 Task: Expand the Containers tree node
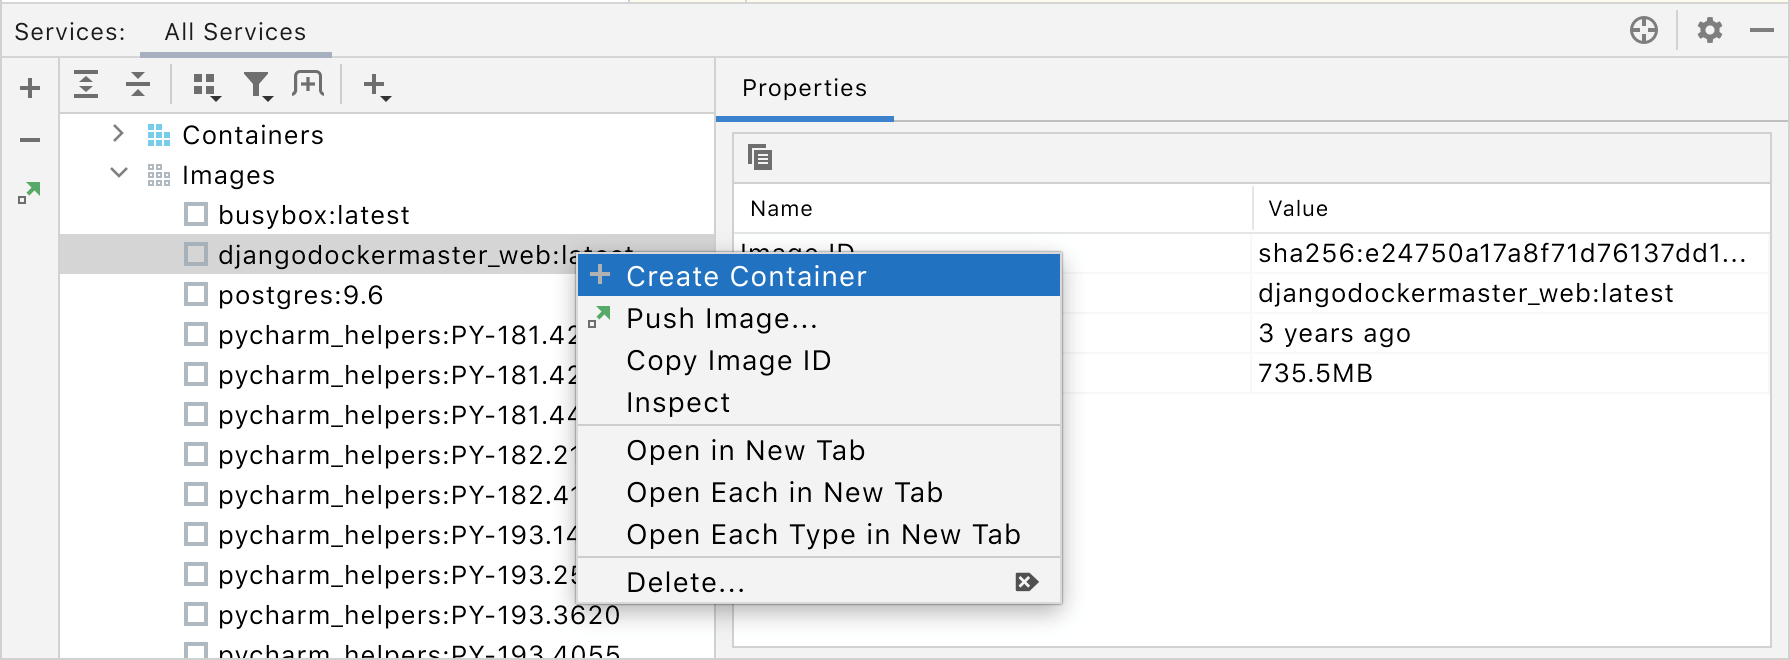pyautogui.click(x=118, y=134)
